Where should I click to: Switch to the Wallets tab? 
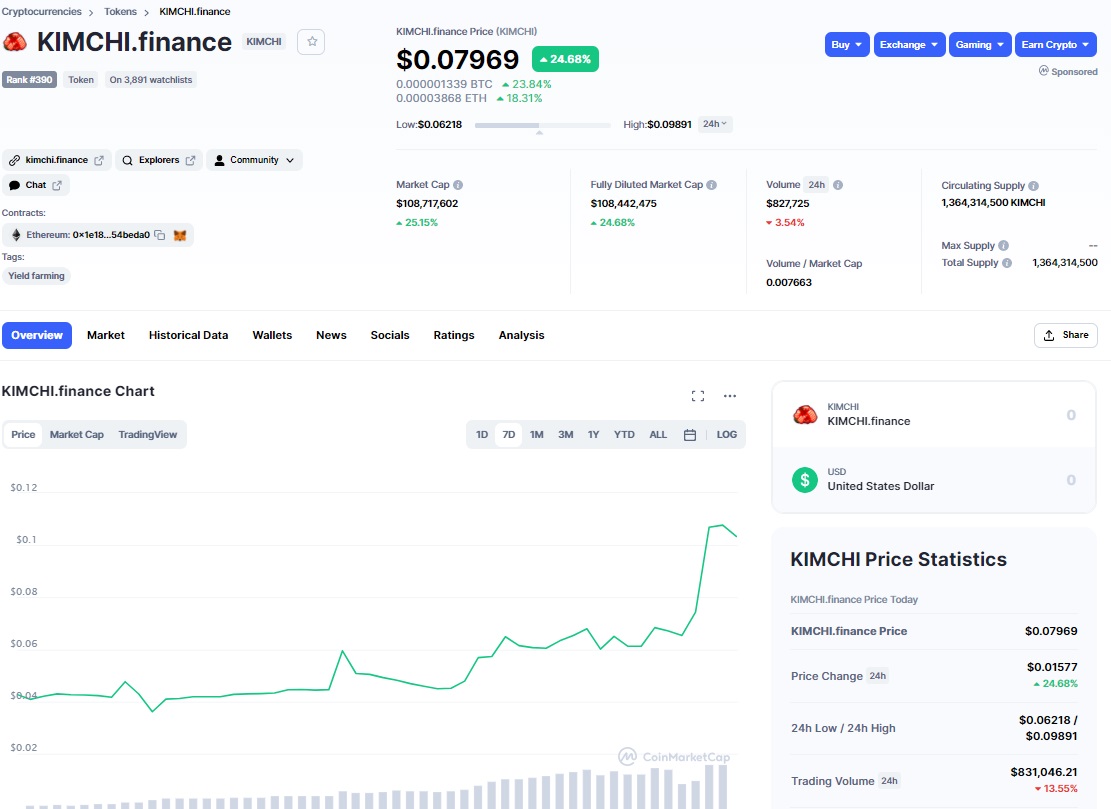(x=272, y=335)
